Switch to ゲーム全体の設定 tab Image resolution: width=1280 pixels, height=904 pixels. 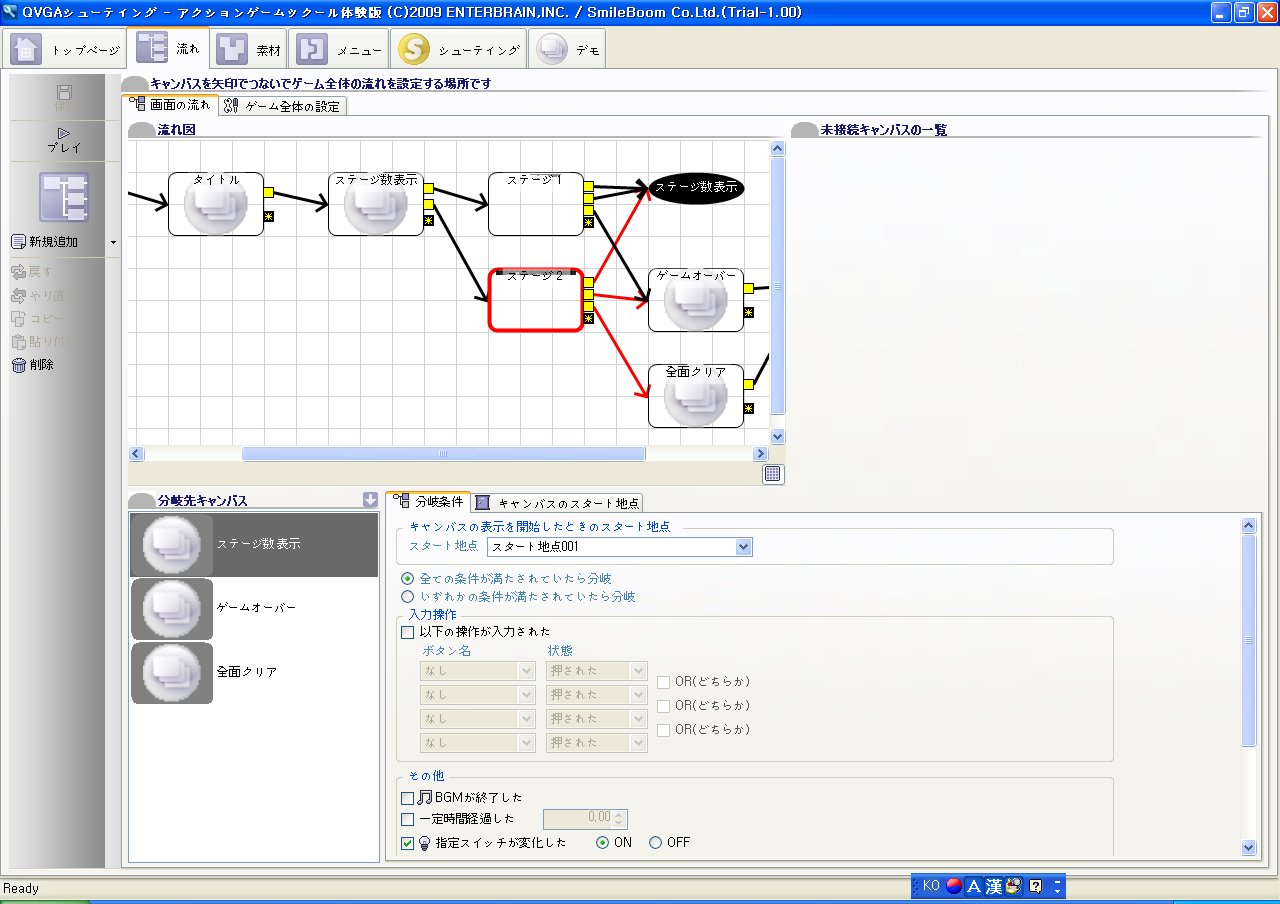pyautogui.click(x=282, y=106)
